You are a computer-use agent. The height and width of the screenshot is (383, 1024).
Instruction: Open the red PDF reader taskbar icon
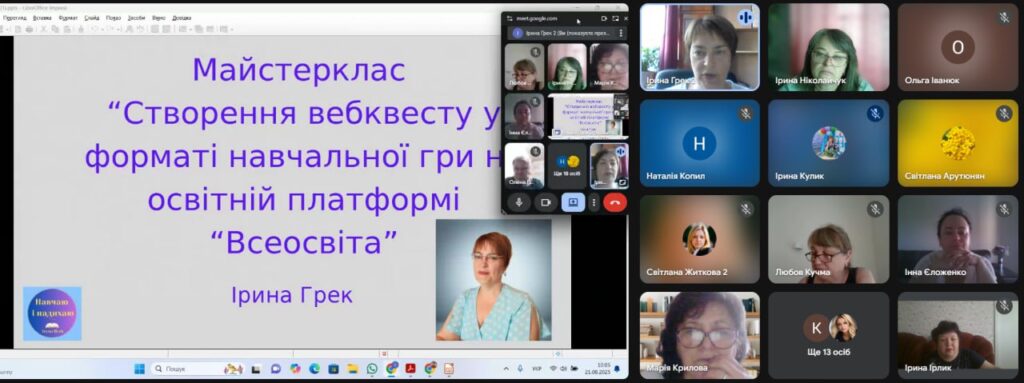pos(410,369)
